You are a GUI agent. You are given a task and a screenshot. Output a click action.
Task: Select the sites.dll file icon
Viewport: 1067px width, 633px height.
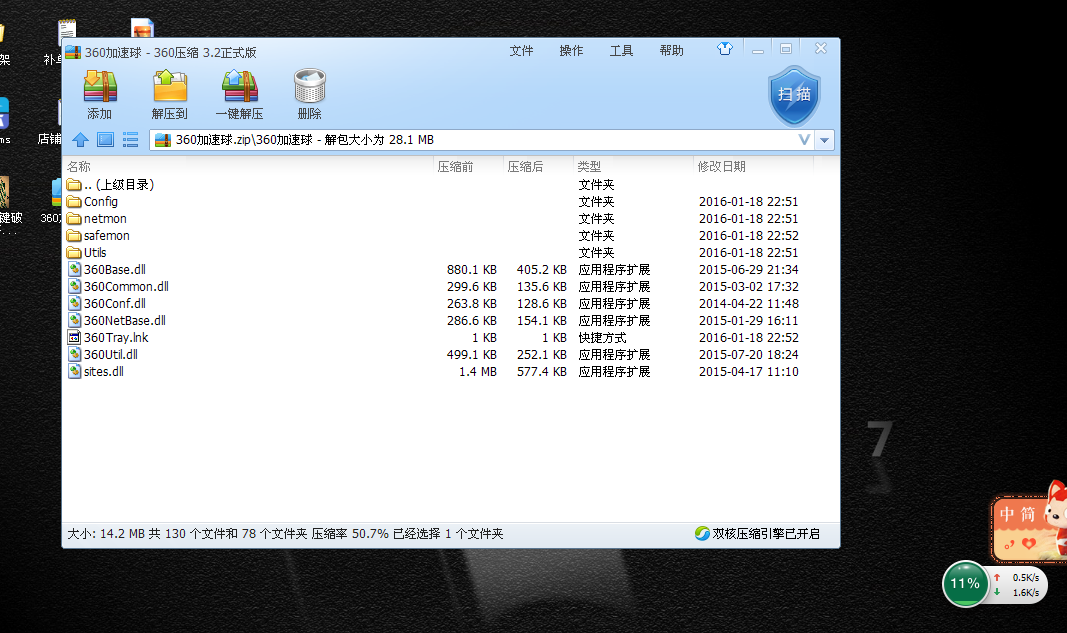point(74,372)
